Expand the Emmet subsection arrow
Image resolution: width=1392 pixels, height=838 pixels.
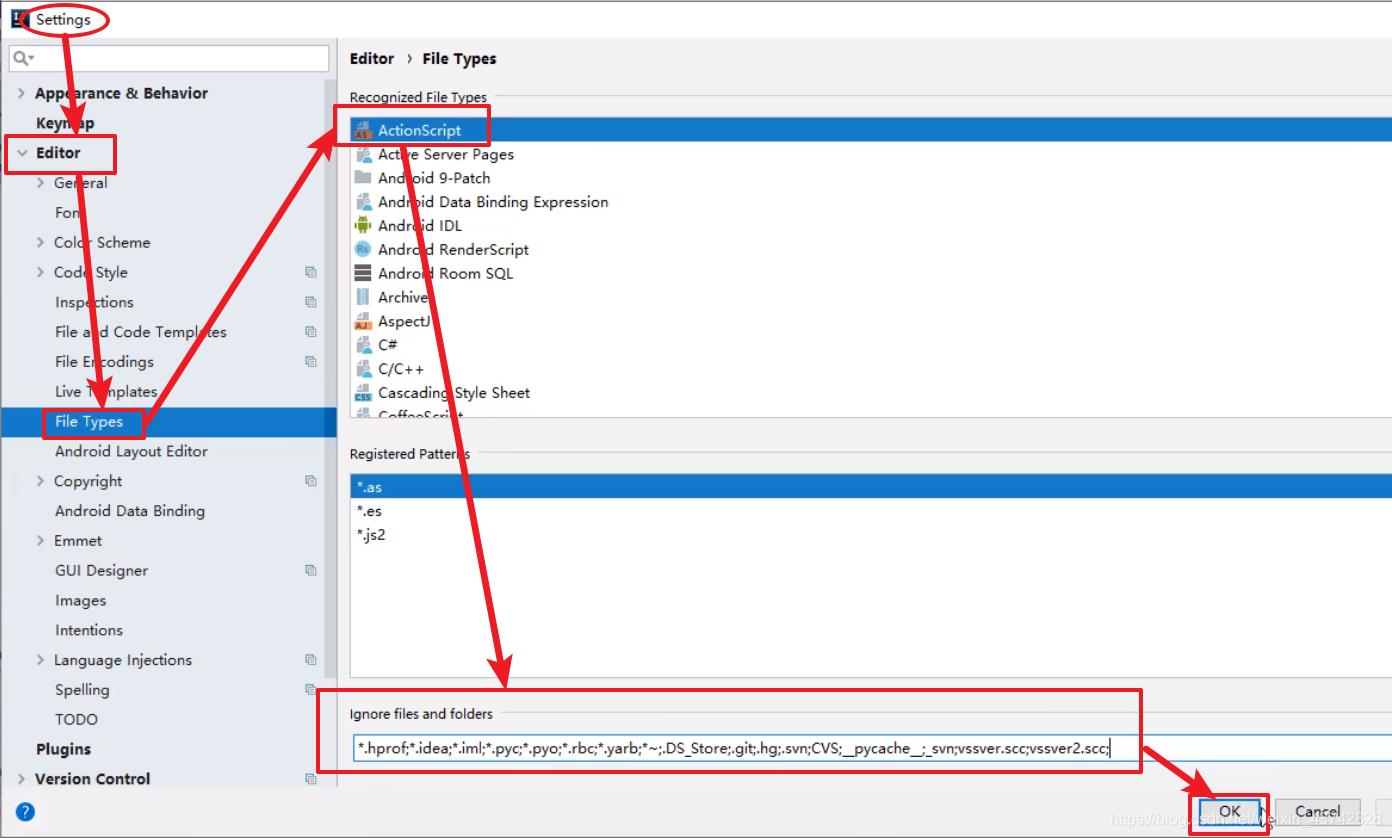point(41,541)
